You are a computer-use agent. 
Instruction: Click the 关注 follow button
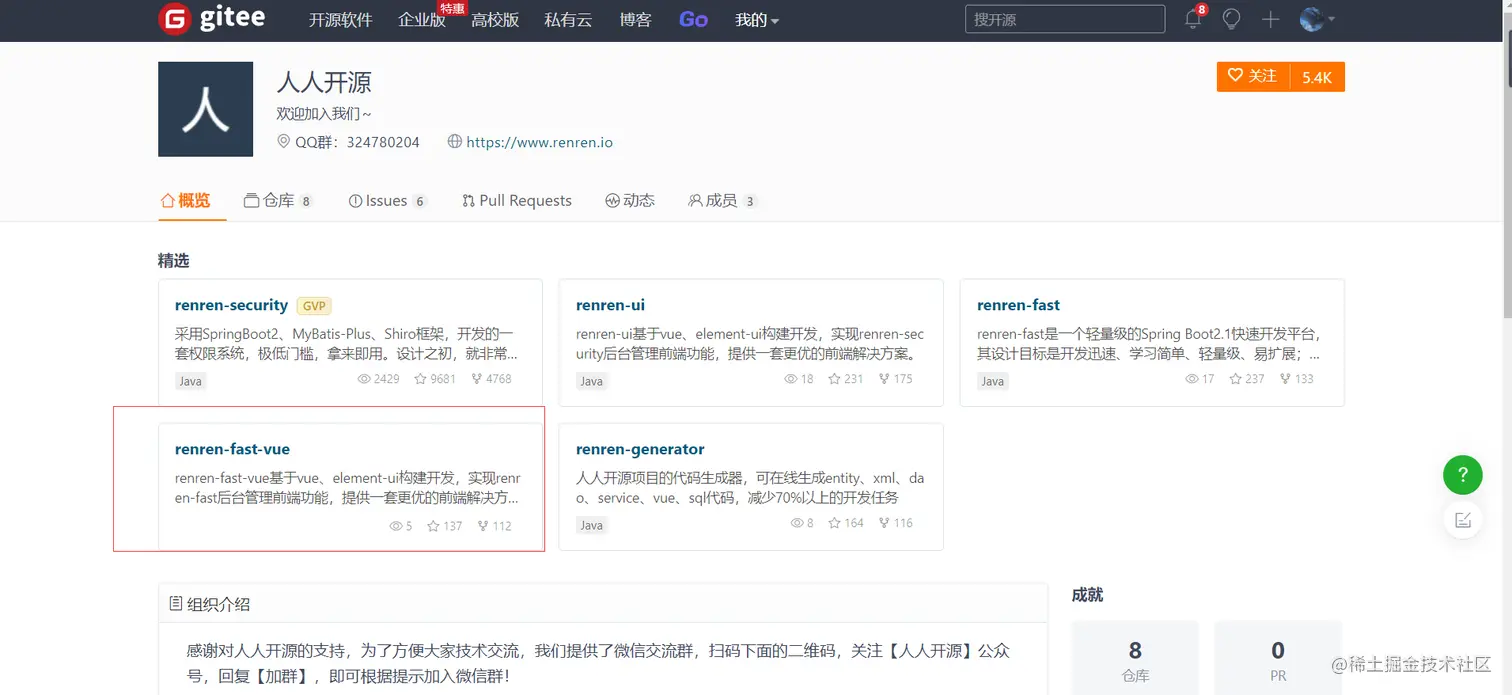click(1252, 76)
